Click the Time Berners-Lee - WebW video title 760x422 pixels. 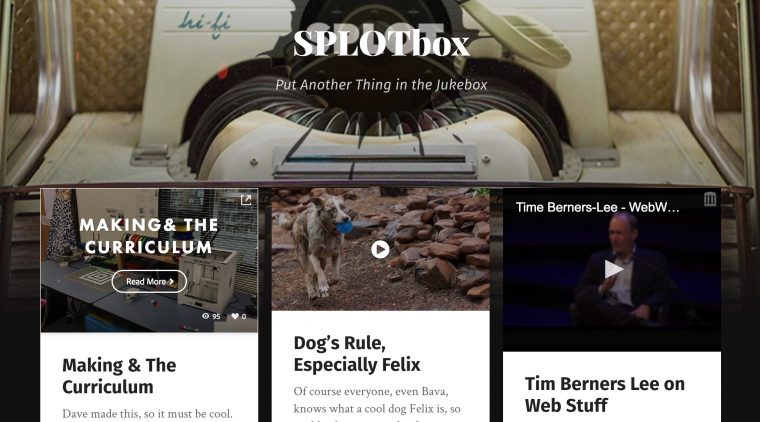coord(598,207)
